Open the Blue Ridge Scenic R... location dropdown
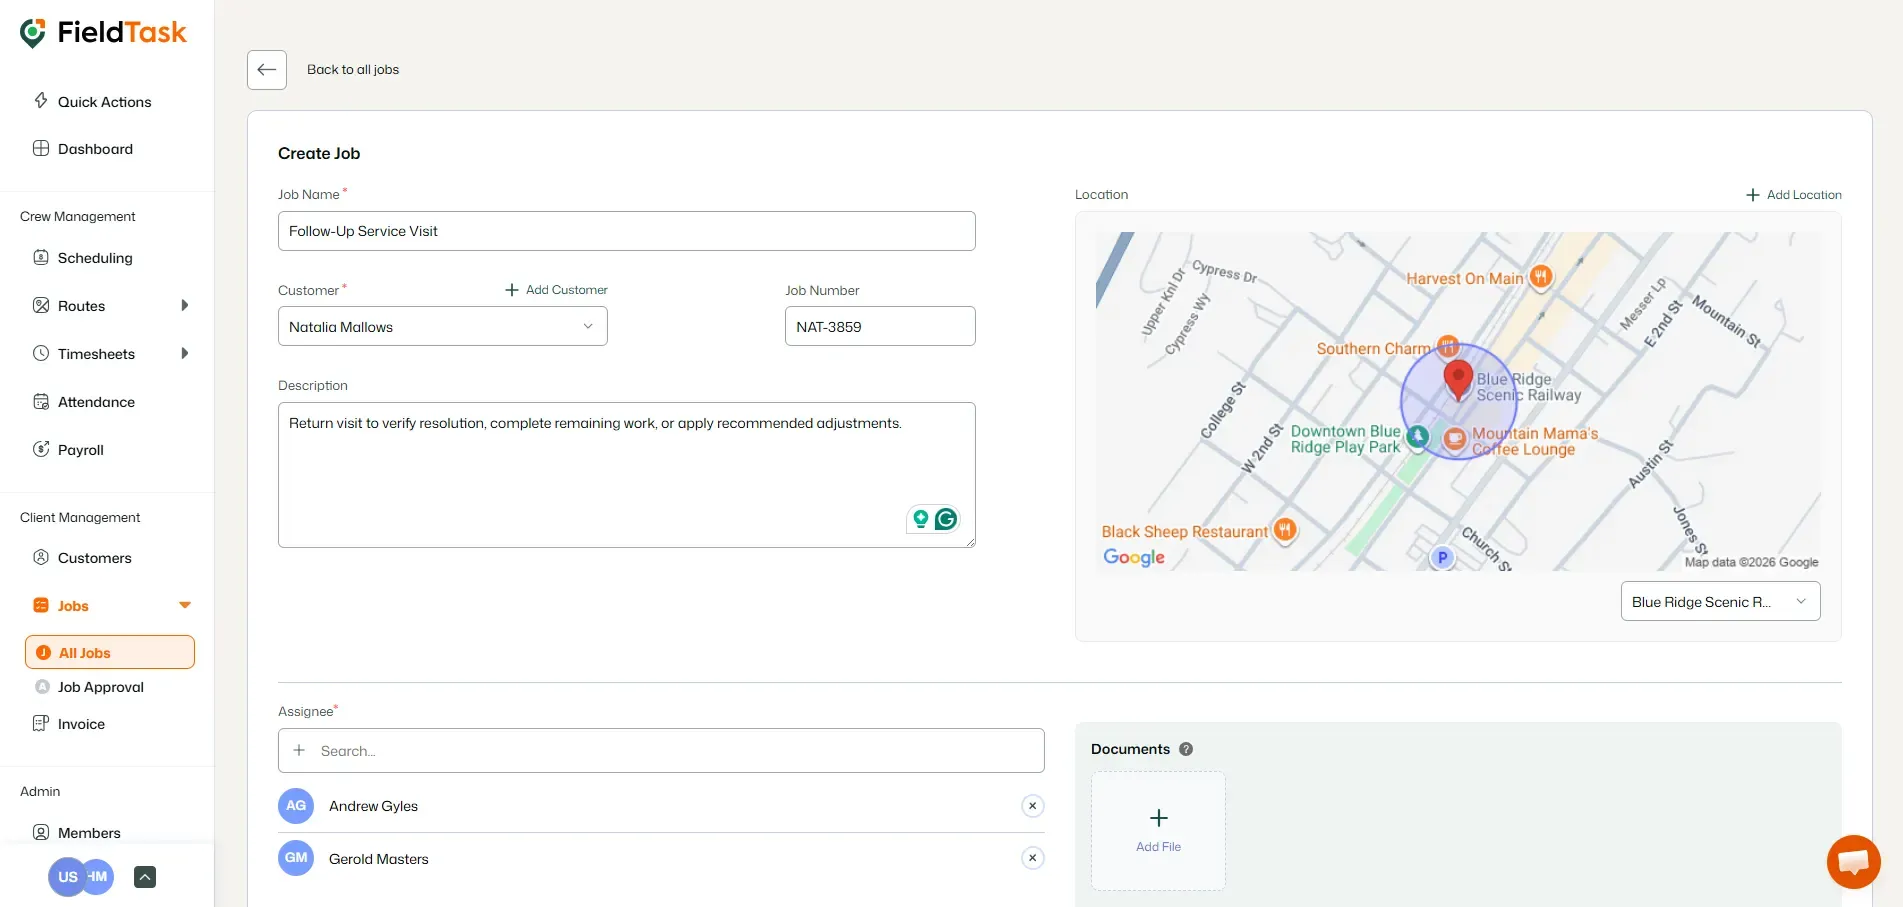Screen dimensions: 1903x907 click(1720, 601)
